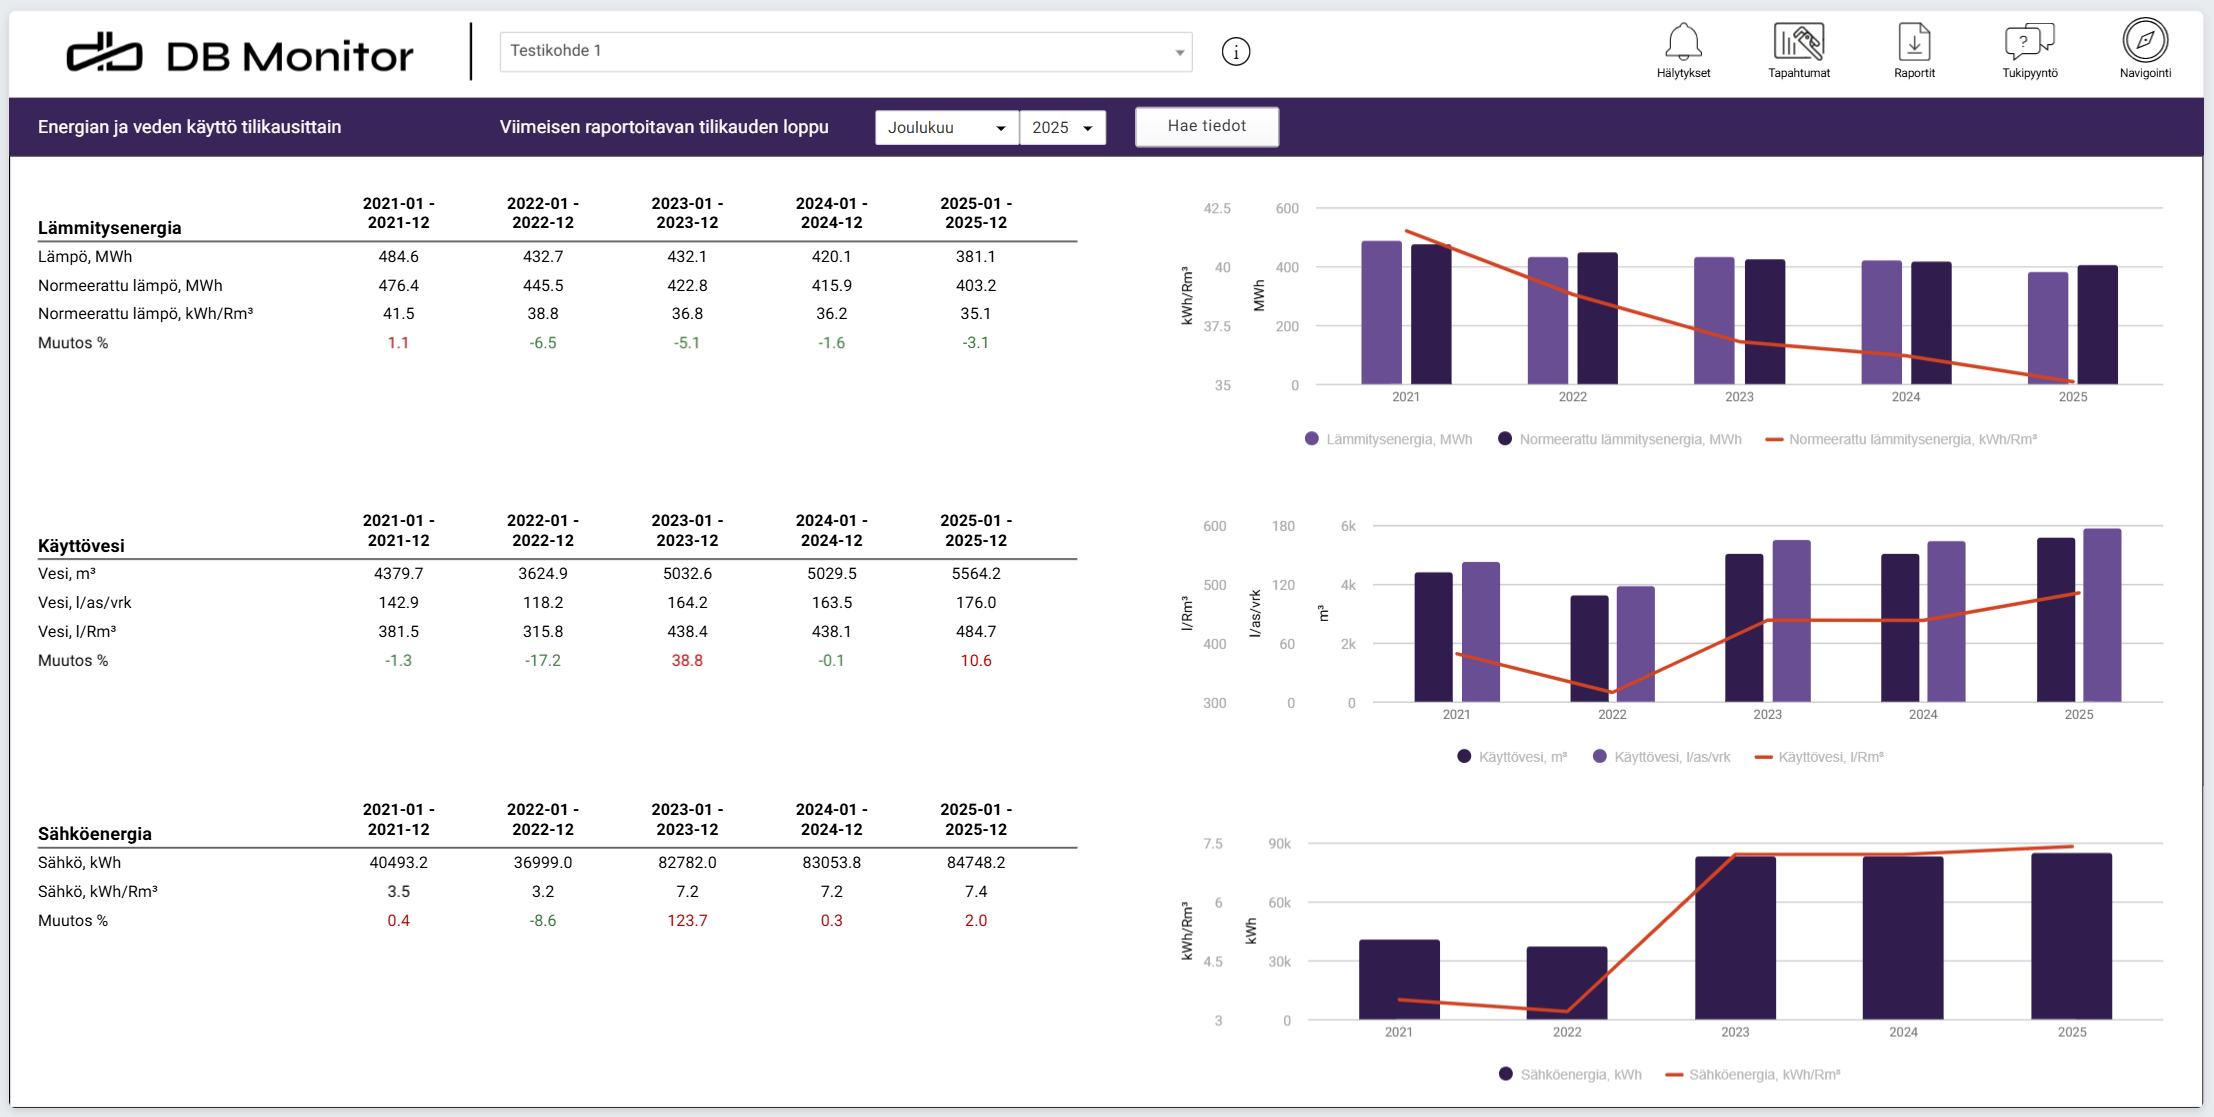The width and height of the screenshot is (2214, 1117).
Task: Open the Hälytykset bell icon
Action: coord(1683,43)
